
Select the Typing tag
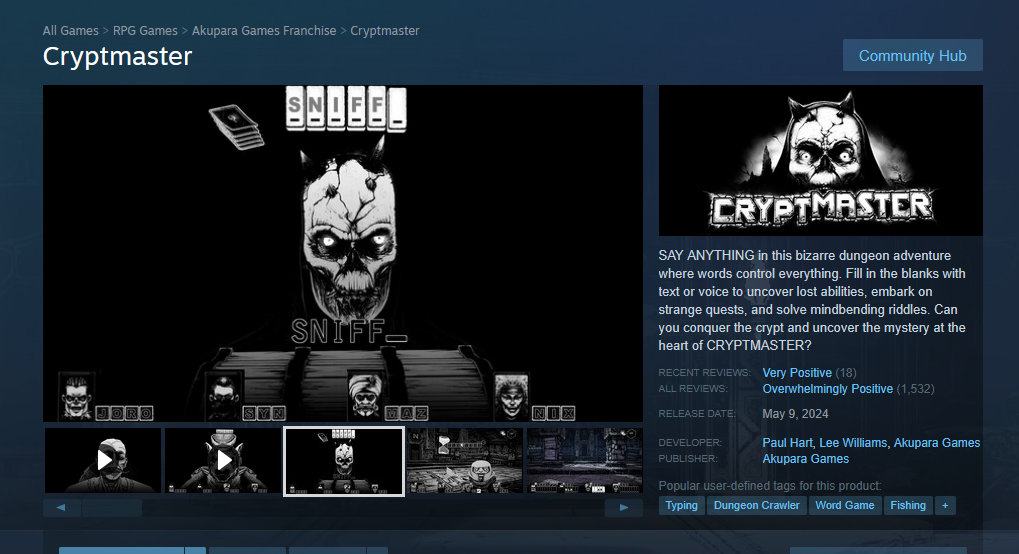tap(681, 505)
